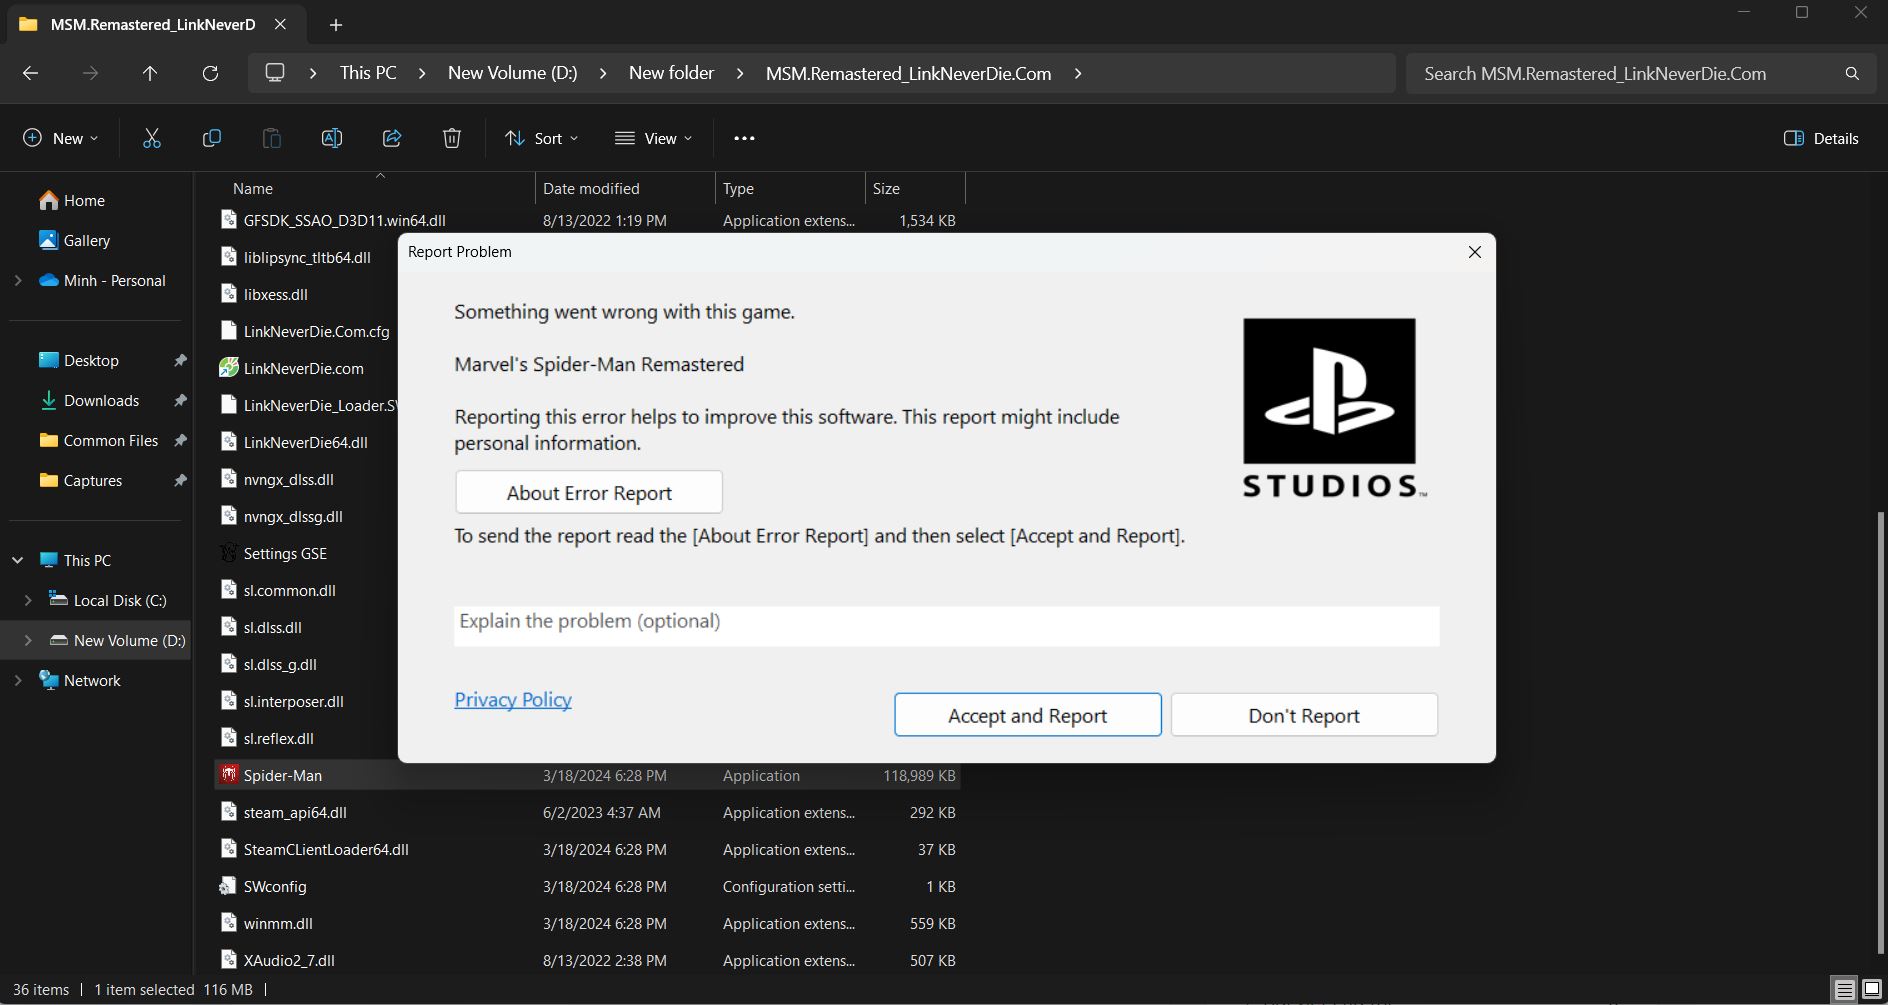Viewport: 1888px width, 1005px height.
Task: Switch to details list view in status bar
Action: tap(1844, 989)
